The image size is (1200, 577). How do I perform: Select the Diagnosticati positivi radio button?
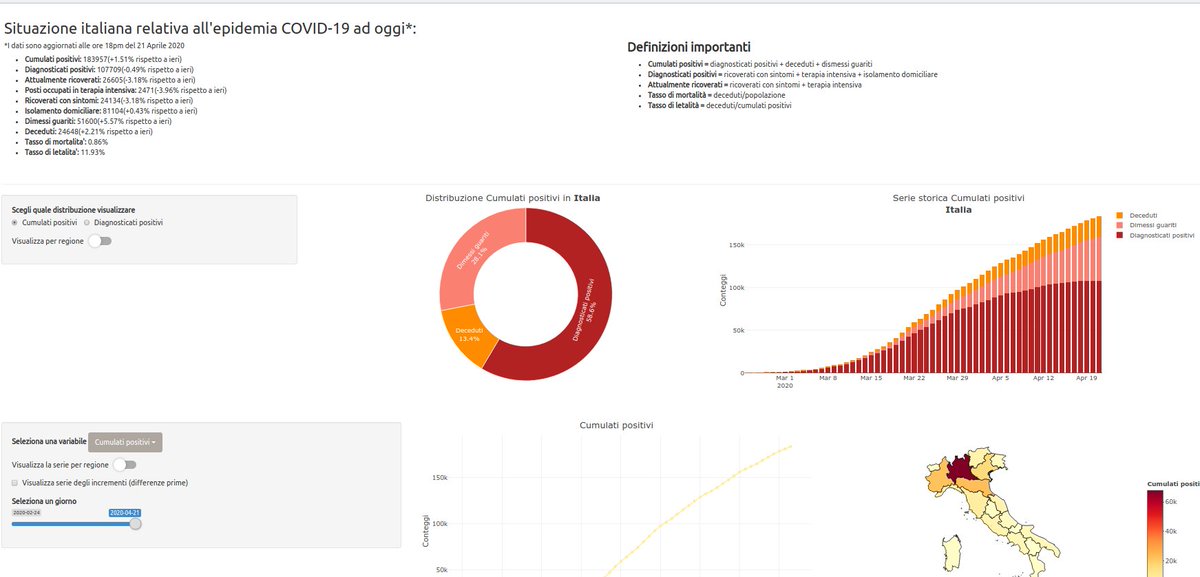tap(88, 222)
